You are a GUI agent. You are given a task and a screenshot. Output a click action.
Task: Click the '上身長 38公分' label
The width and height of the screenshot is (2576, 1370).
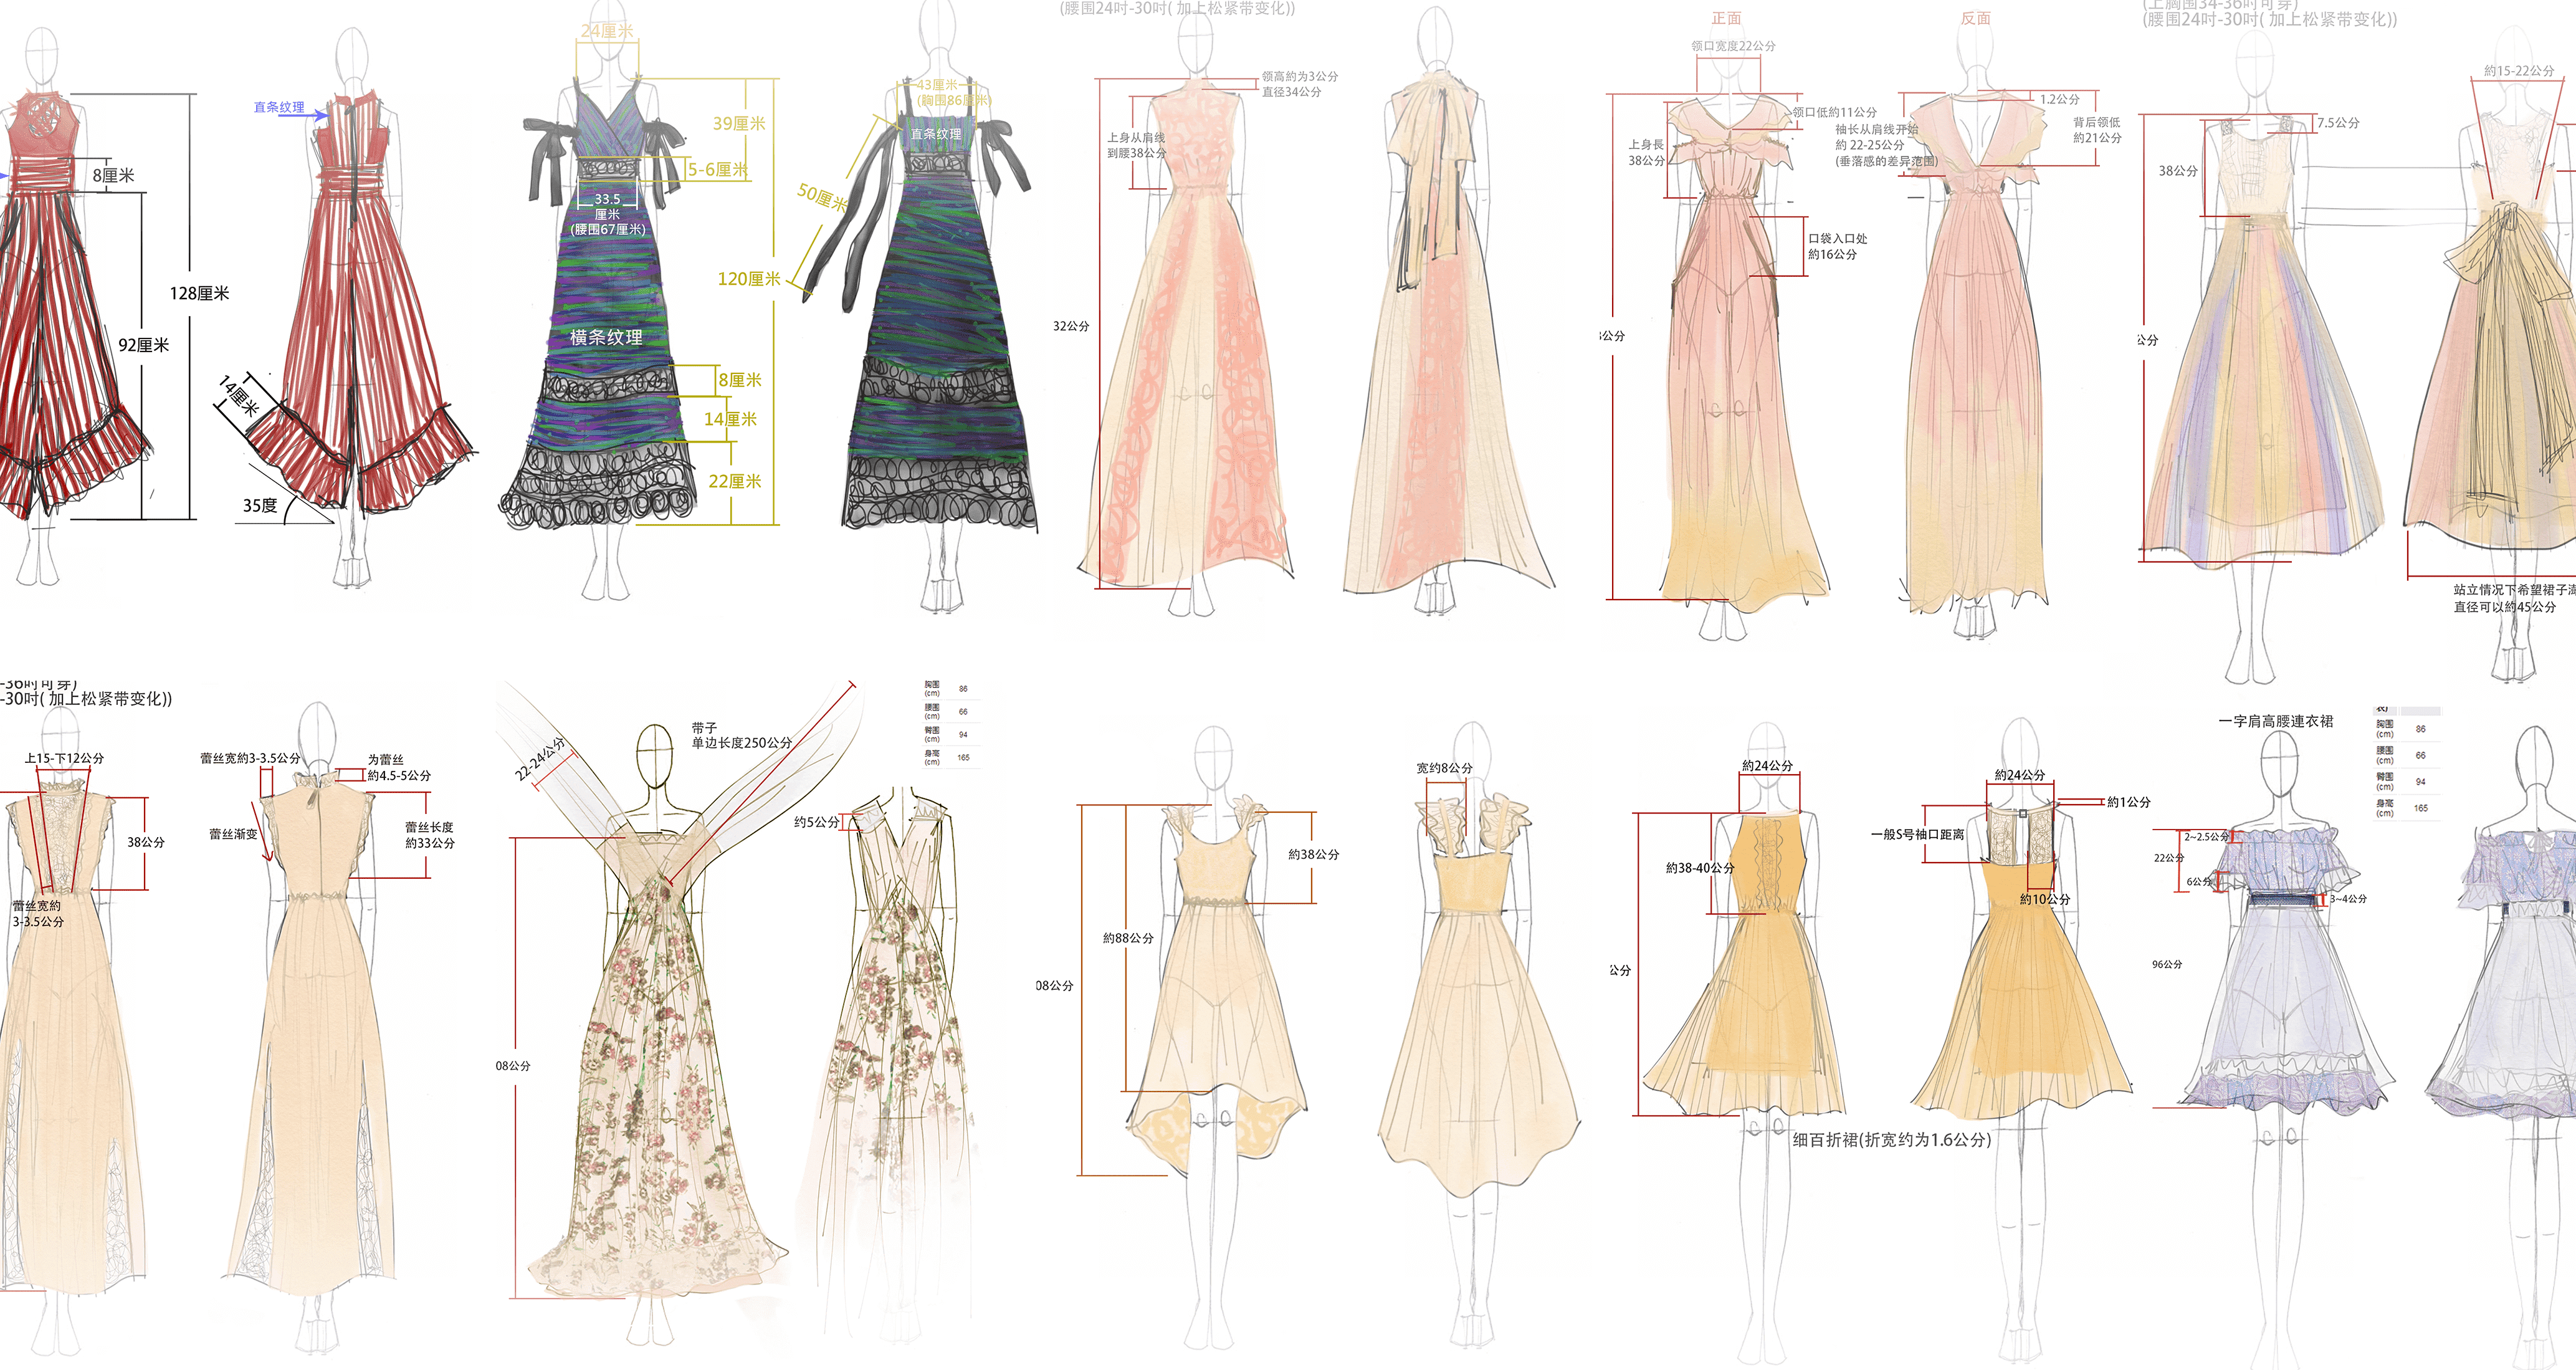point(1646,152)
